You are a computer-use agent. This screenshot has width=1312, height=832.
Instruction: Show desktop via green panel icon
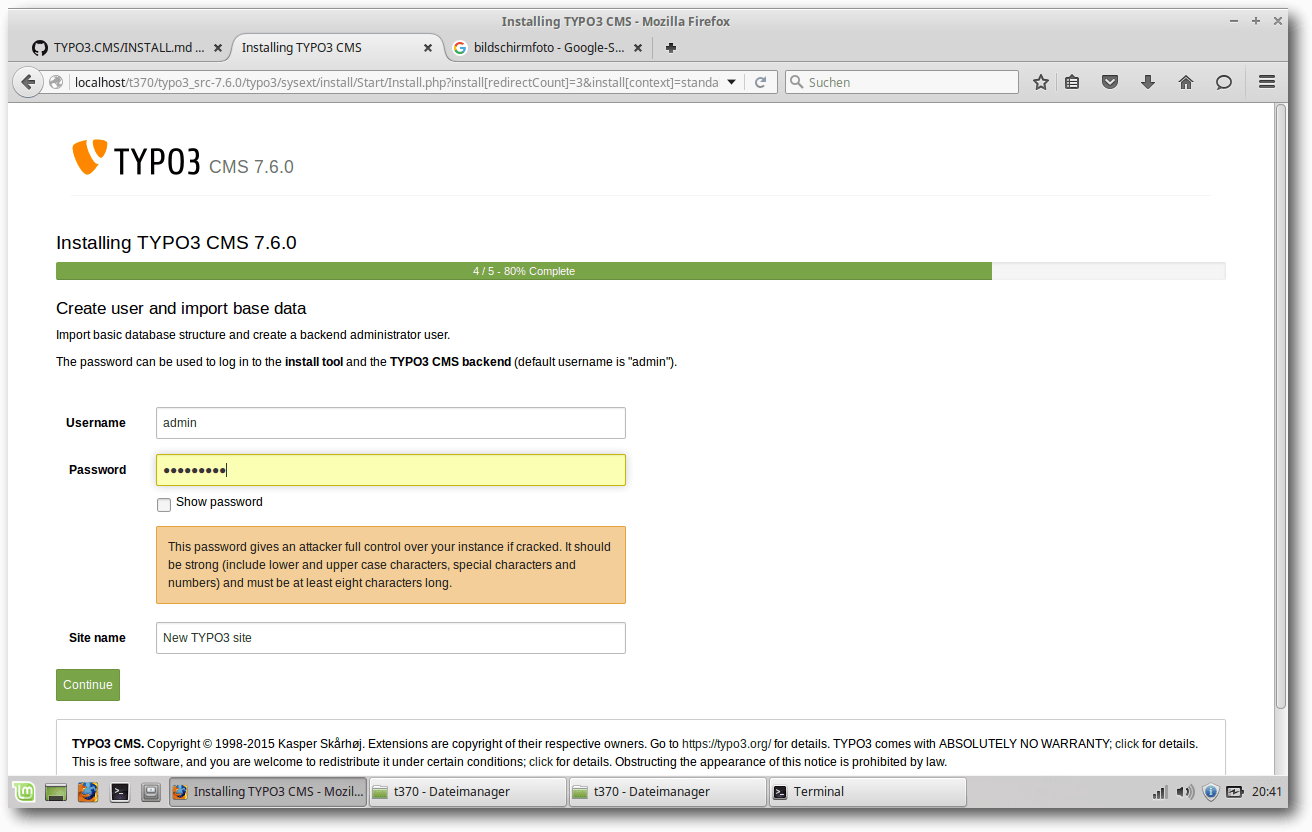[x=56, y=792]
